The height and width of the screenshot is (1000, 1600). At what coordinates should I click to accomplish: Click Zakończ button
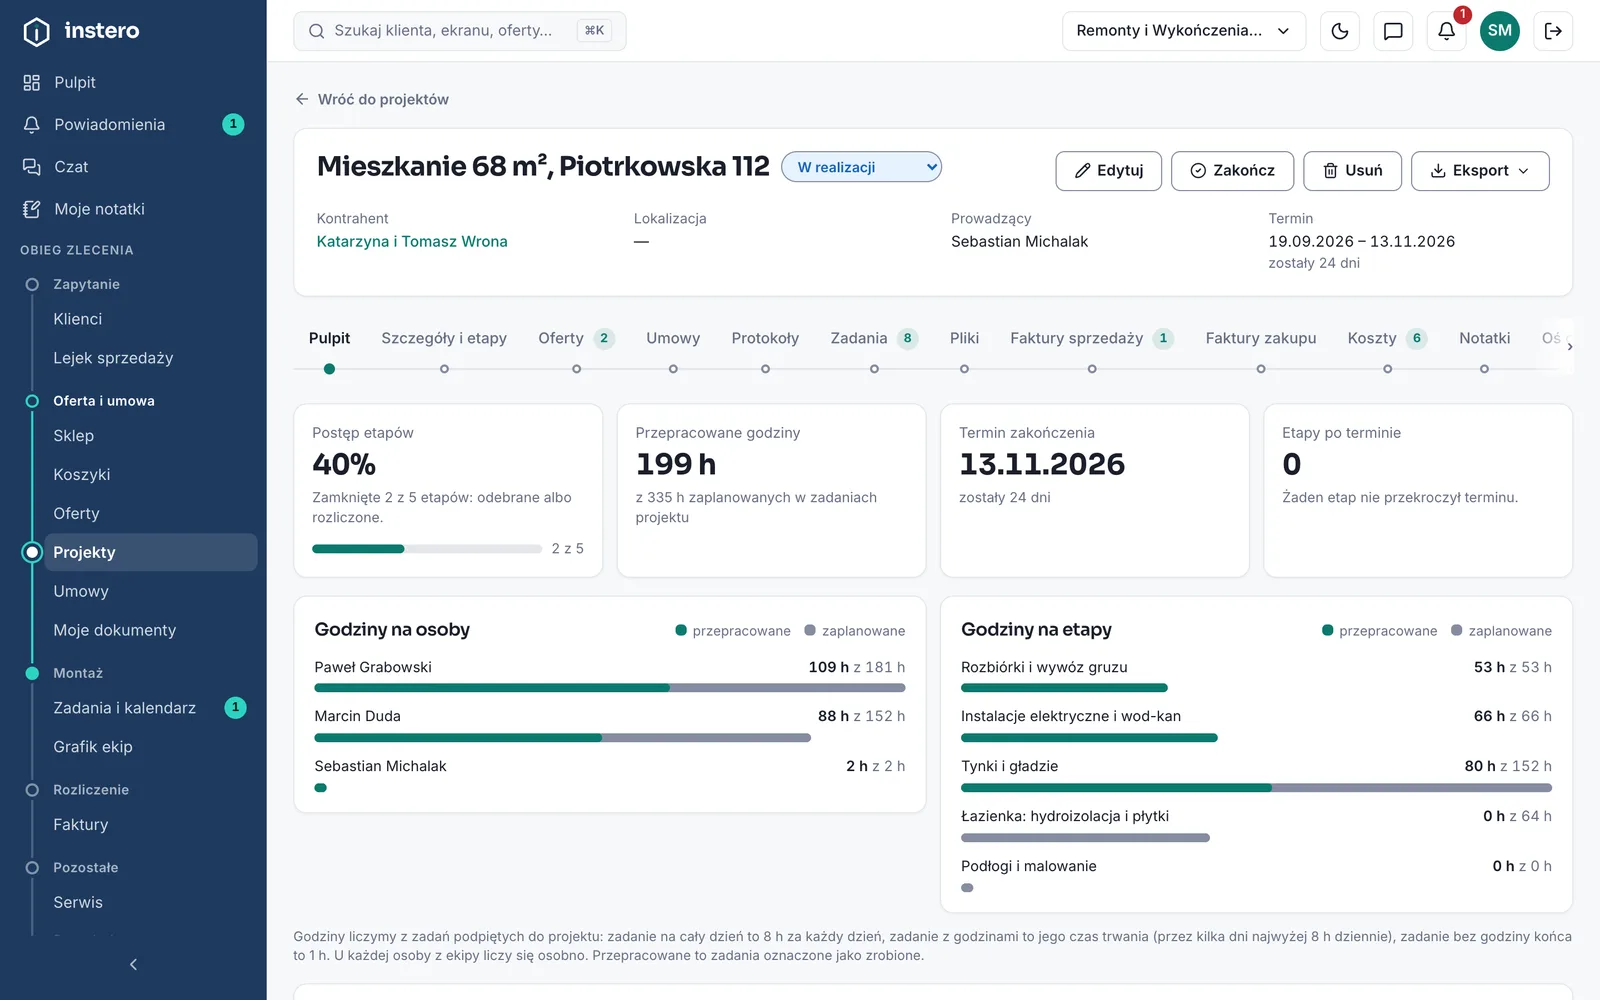1232,171
